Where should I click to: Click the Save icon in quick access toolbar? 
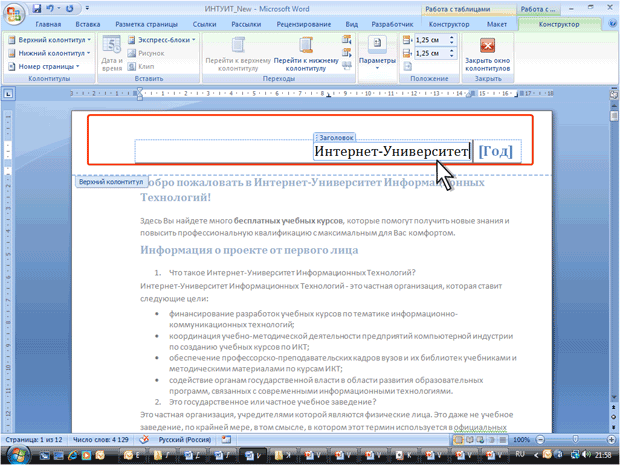[37, 8]
